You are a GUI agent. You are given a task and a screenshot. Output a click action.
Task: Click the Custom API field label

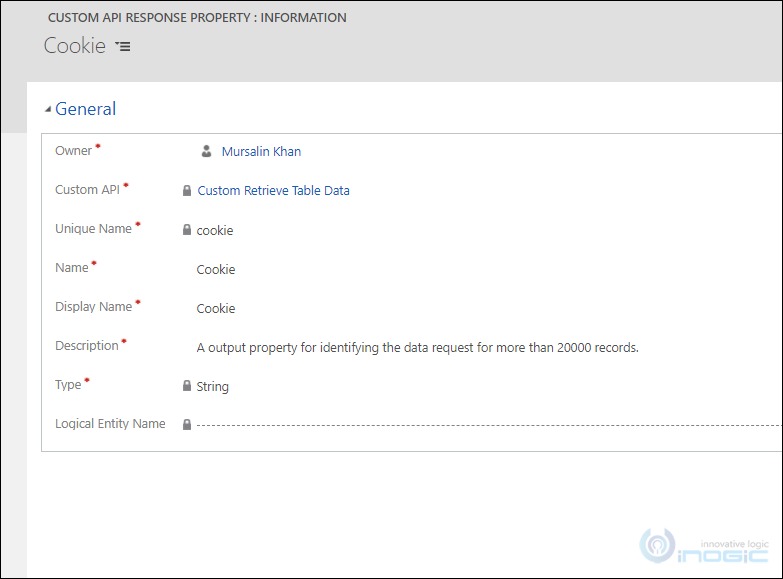(x=87, y=189)
